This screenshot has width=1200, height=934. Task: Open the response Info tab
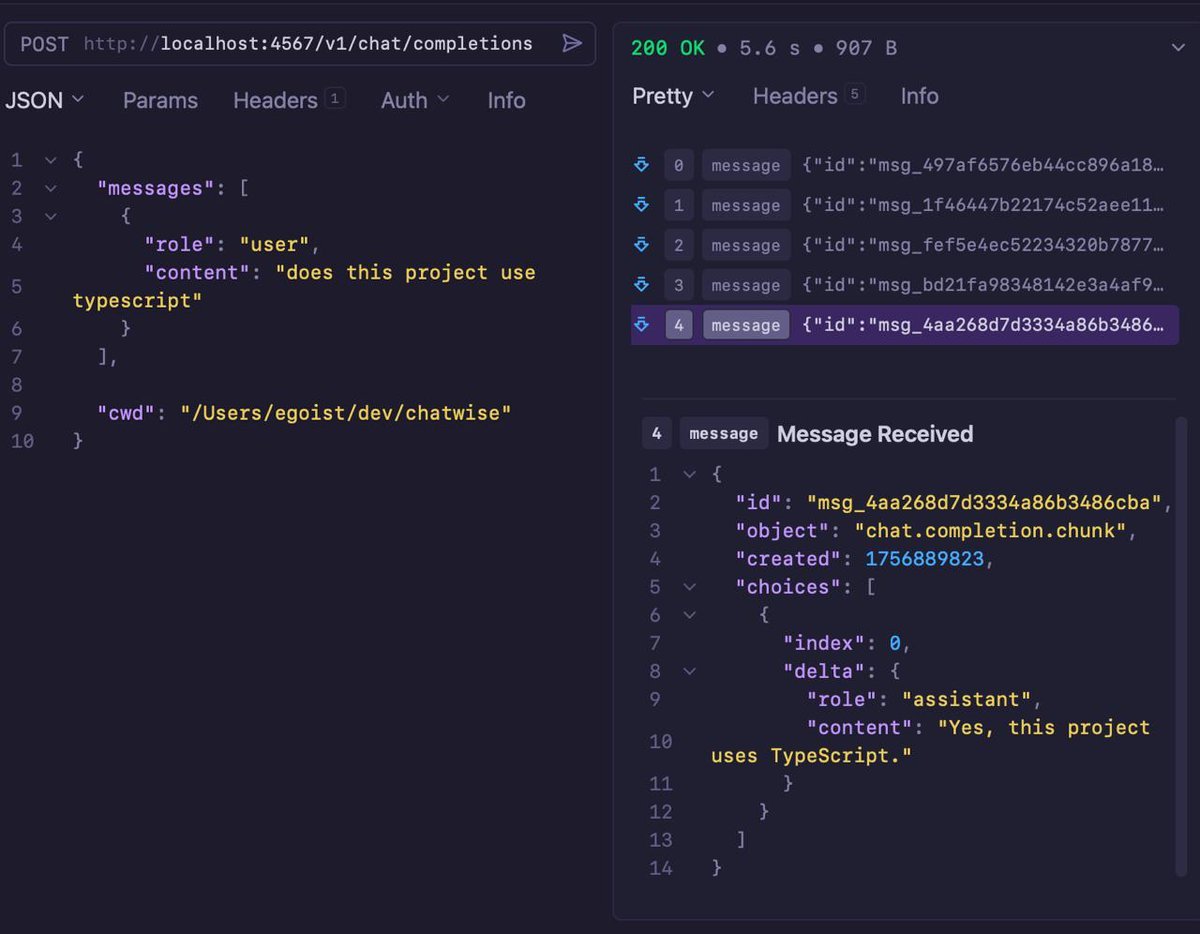point(919,96)
